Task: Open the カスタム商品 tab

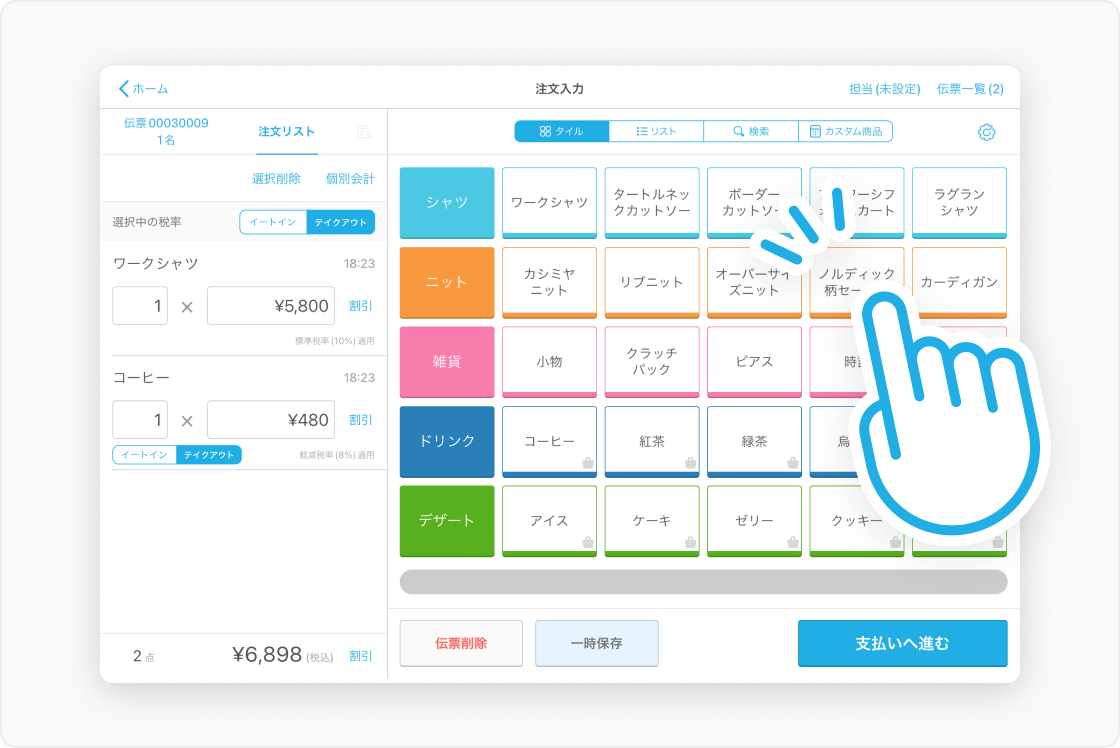Action: point(845,131)
